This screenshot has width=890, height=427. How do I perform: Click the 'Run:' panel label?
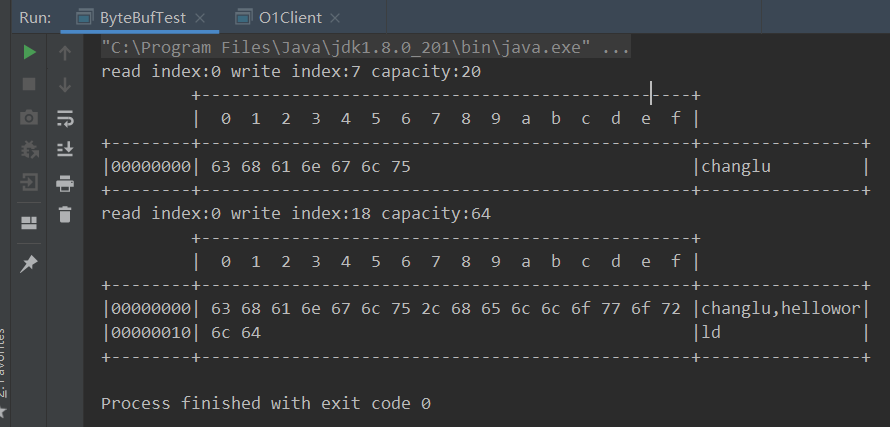[x=35, y=18]
